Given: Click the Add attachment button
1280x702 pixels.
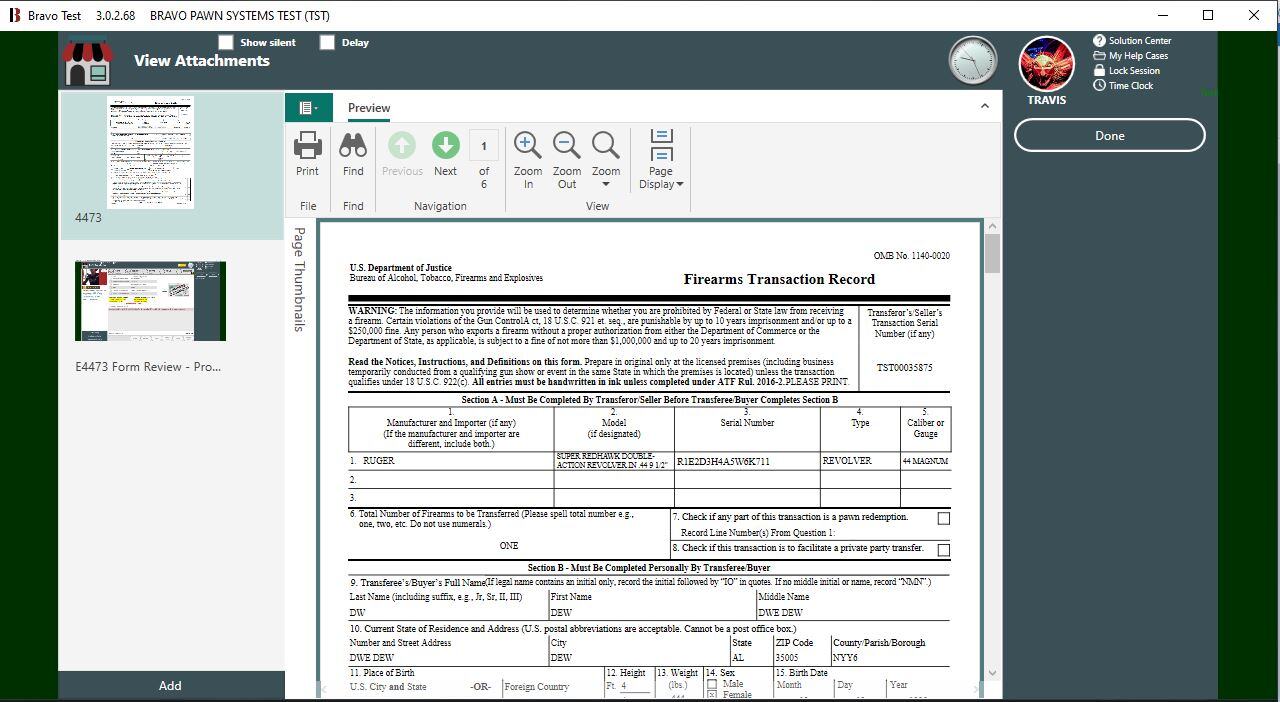Looking at the screenshot, I should pos(171,686).
